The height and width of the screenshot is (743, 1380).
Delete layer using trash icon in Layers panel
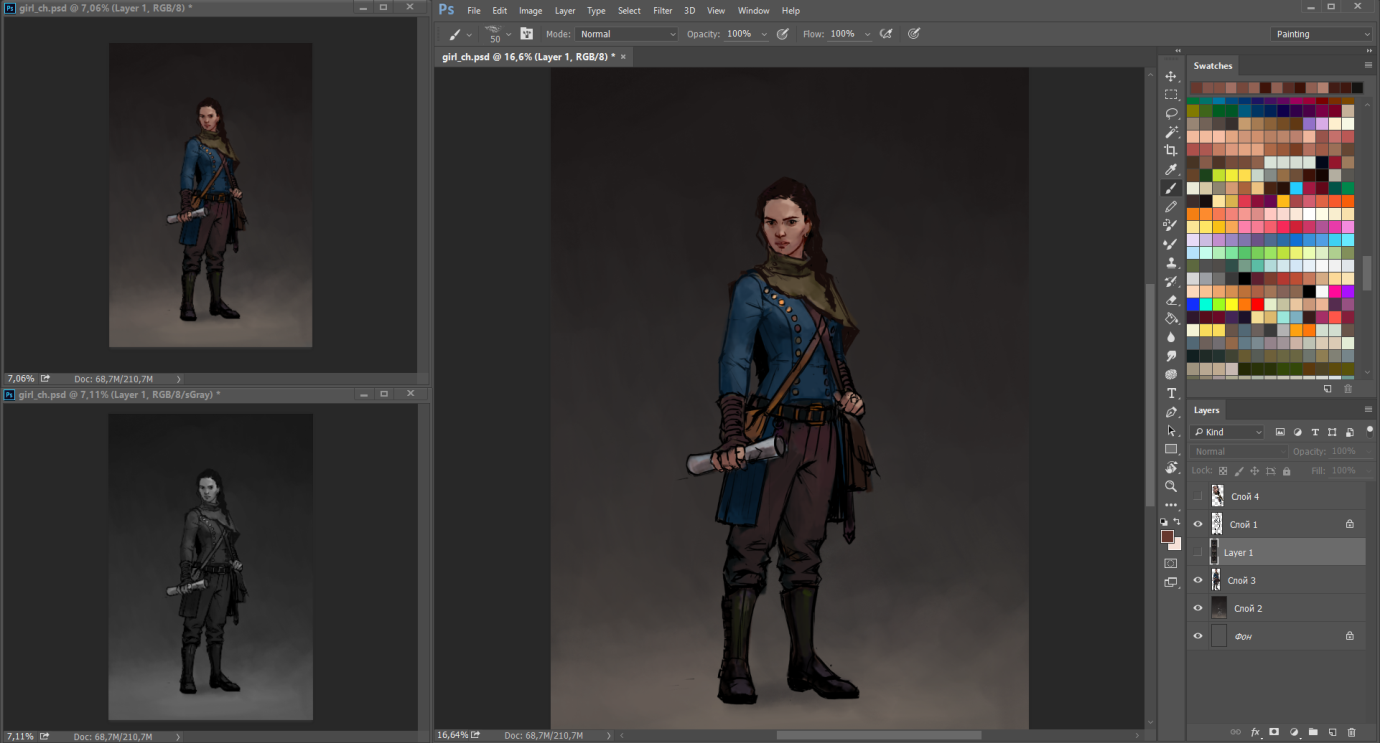pos(1351,732)
